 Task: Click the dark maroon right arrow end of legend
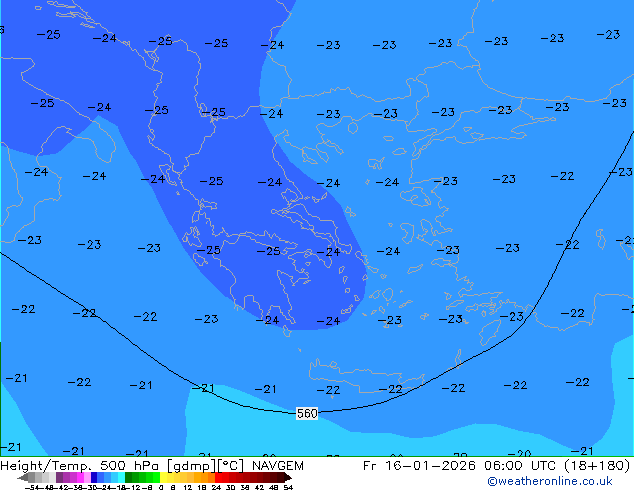pyautogui.click(x=287, y=477)
